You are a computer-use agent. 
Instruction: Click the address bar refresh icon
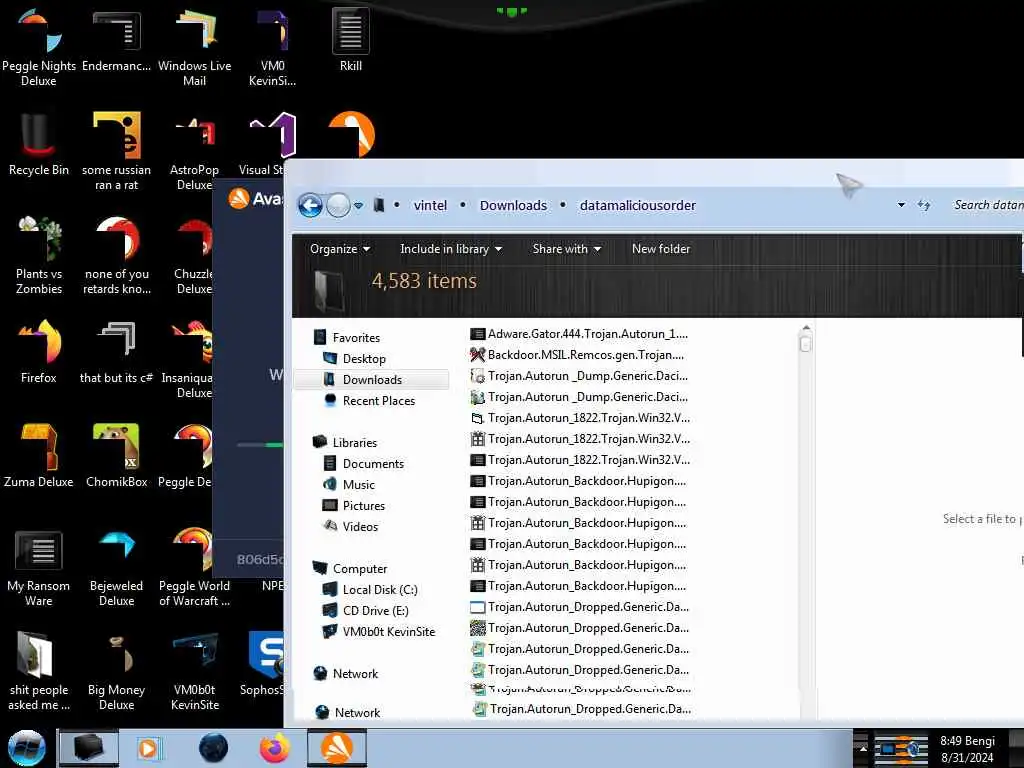[923, 205]
